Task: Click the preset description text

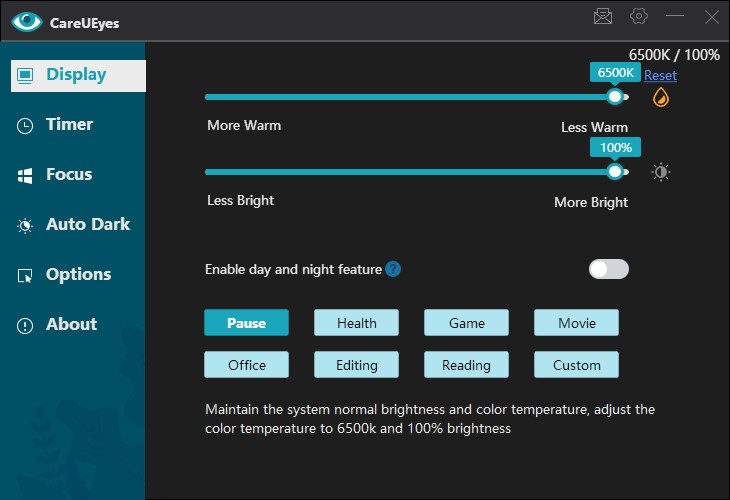Action: (430, 419)
